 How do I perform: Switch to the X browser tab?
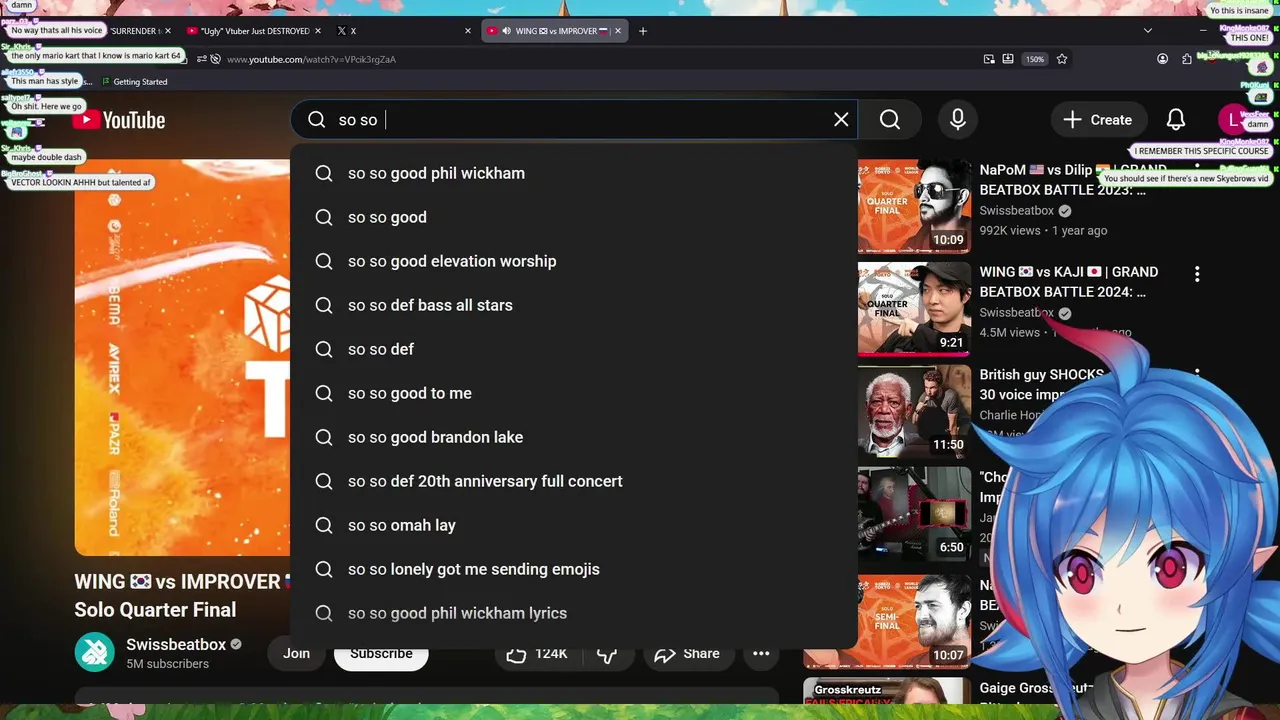pyautogui.click(x=402, y=31)
